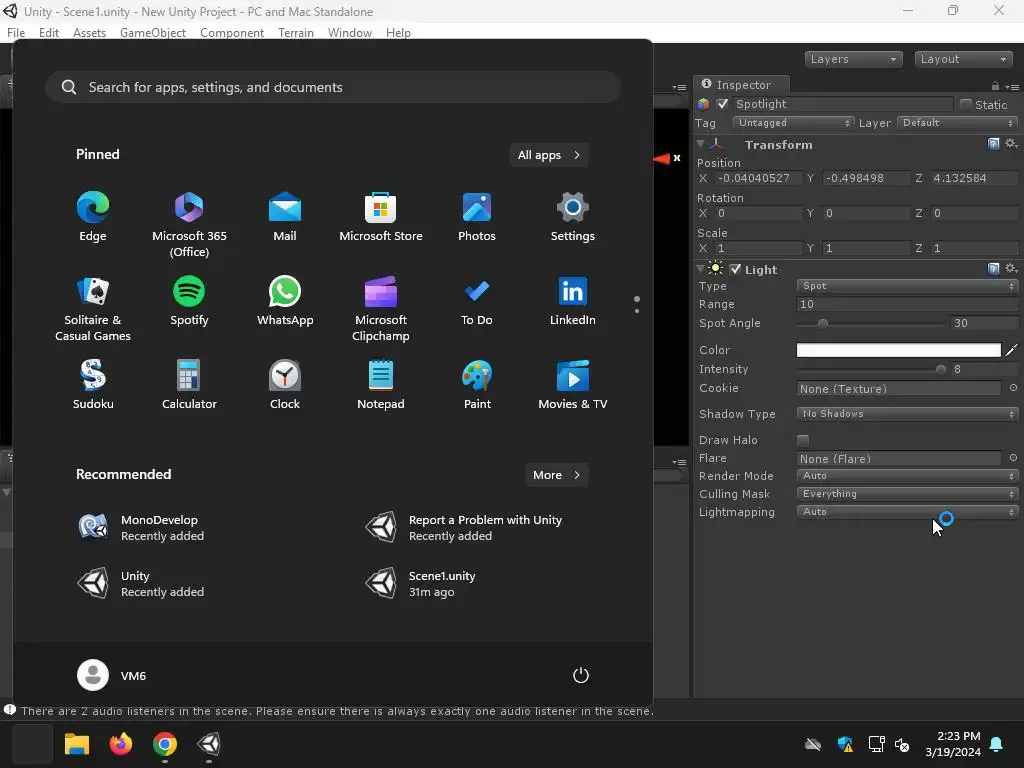1024x768 pixels.
Task: Open the Edit menu
Action: coord(49,33)
